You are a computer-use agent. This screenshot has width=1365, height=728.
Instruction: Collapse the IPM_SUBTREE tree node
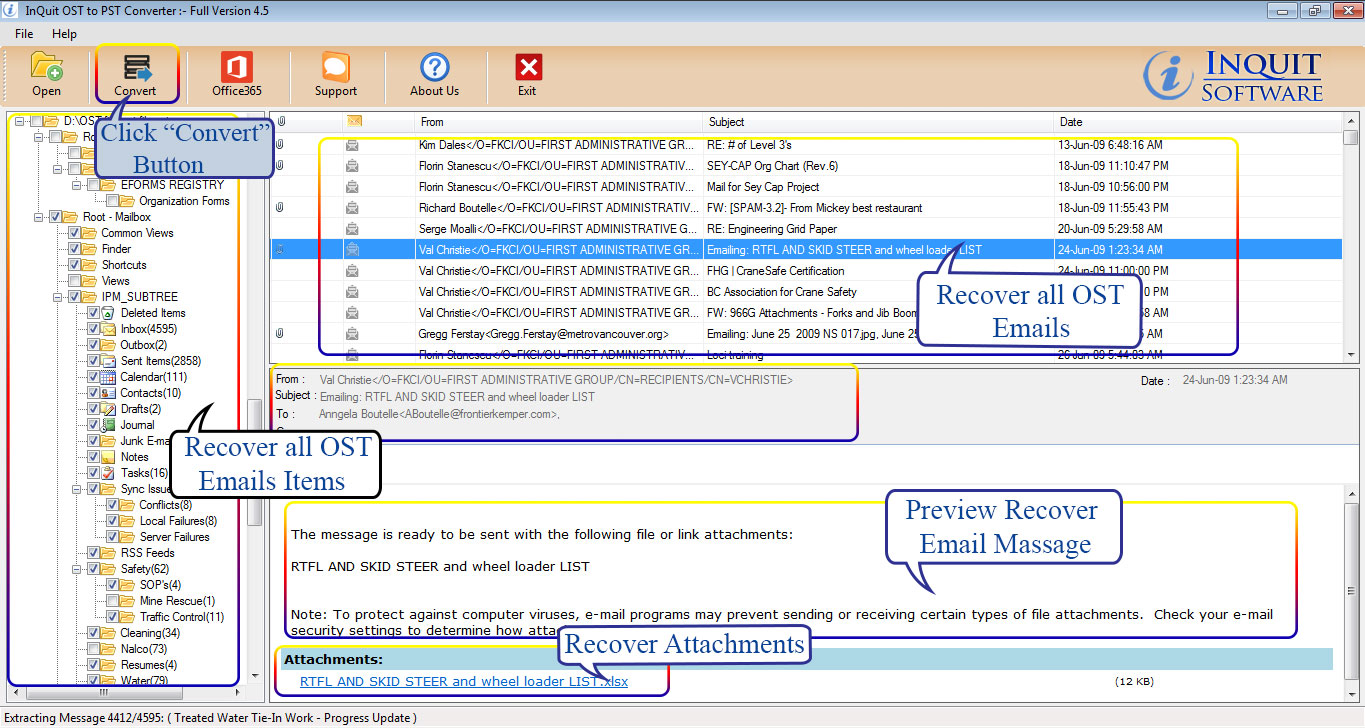(x=58, y=297)
